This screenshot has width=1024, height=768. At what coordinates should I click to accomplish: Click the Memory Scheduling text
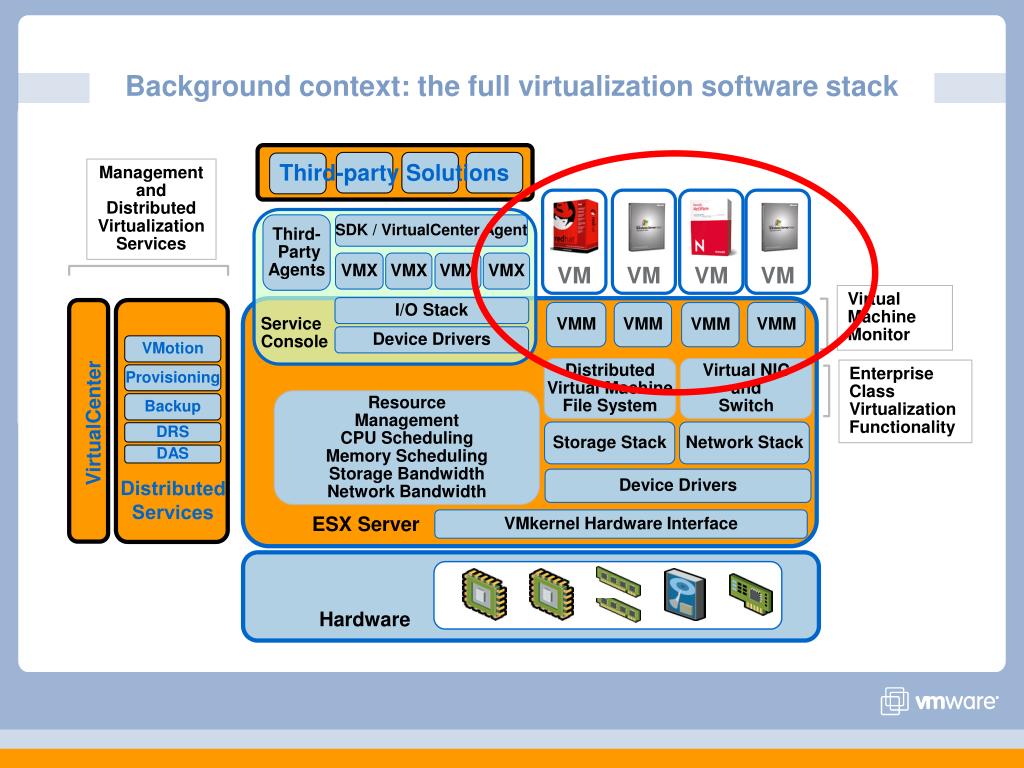coord(406,456)
